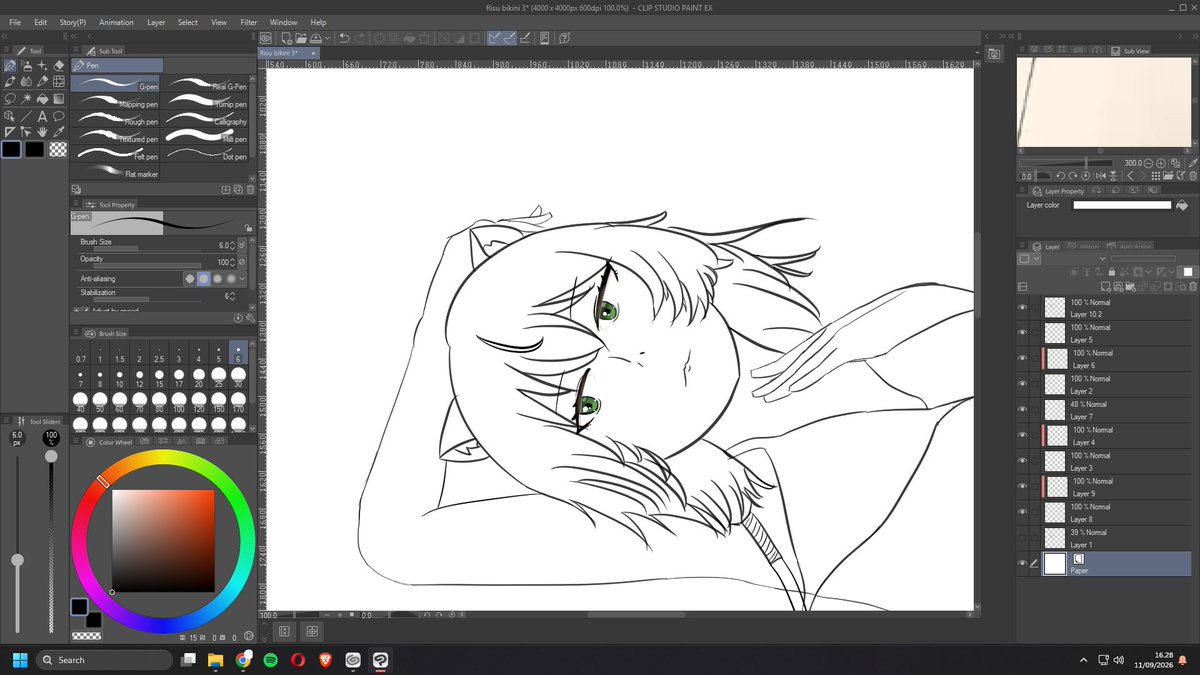The width and height of the screenshot is (1200, 675).
Task: Open the palette color dropdown in Layer palette
Action: pos(1029,258)
